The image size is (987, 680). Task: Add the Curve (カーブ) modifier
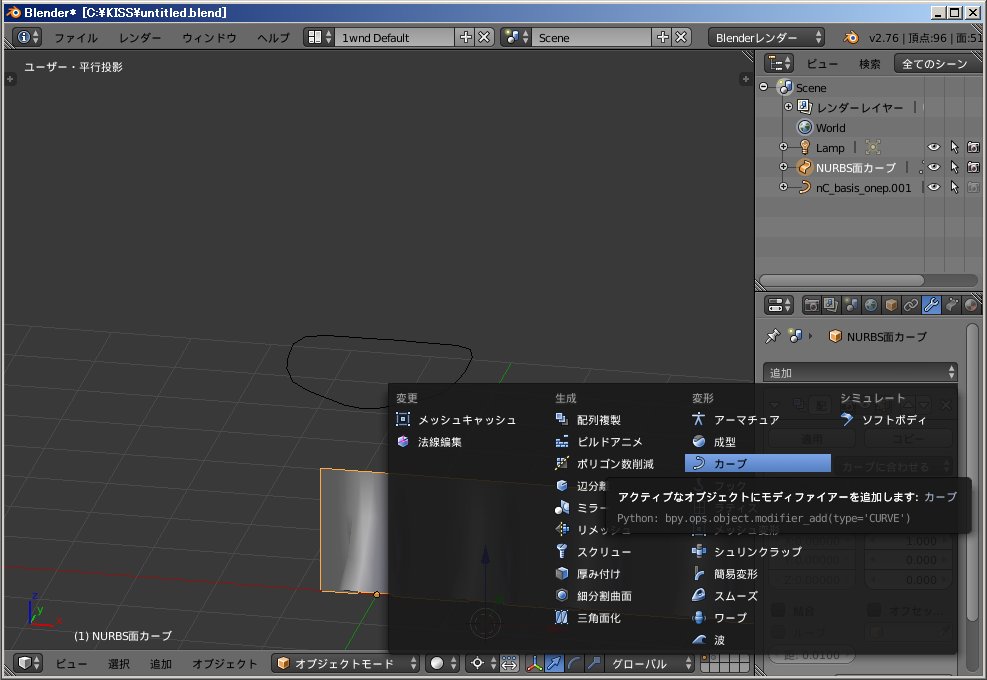tap(758, 463)
